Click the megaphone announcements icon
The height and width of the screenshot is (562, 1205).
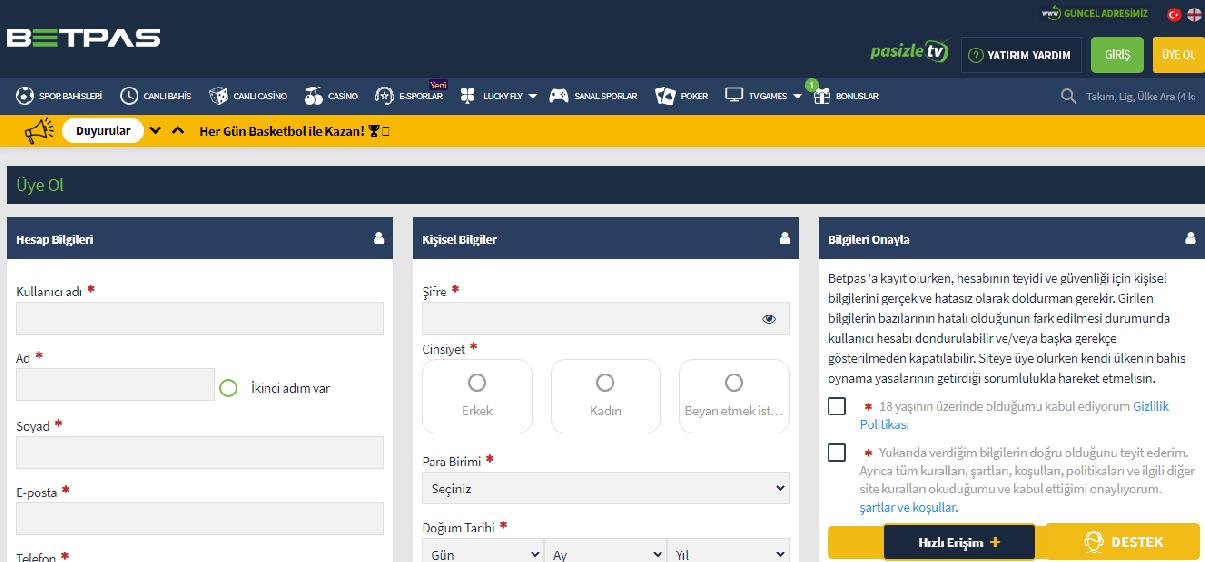(x=39, y=131)
